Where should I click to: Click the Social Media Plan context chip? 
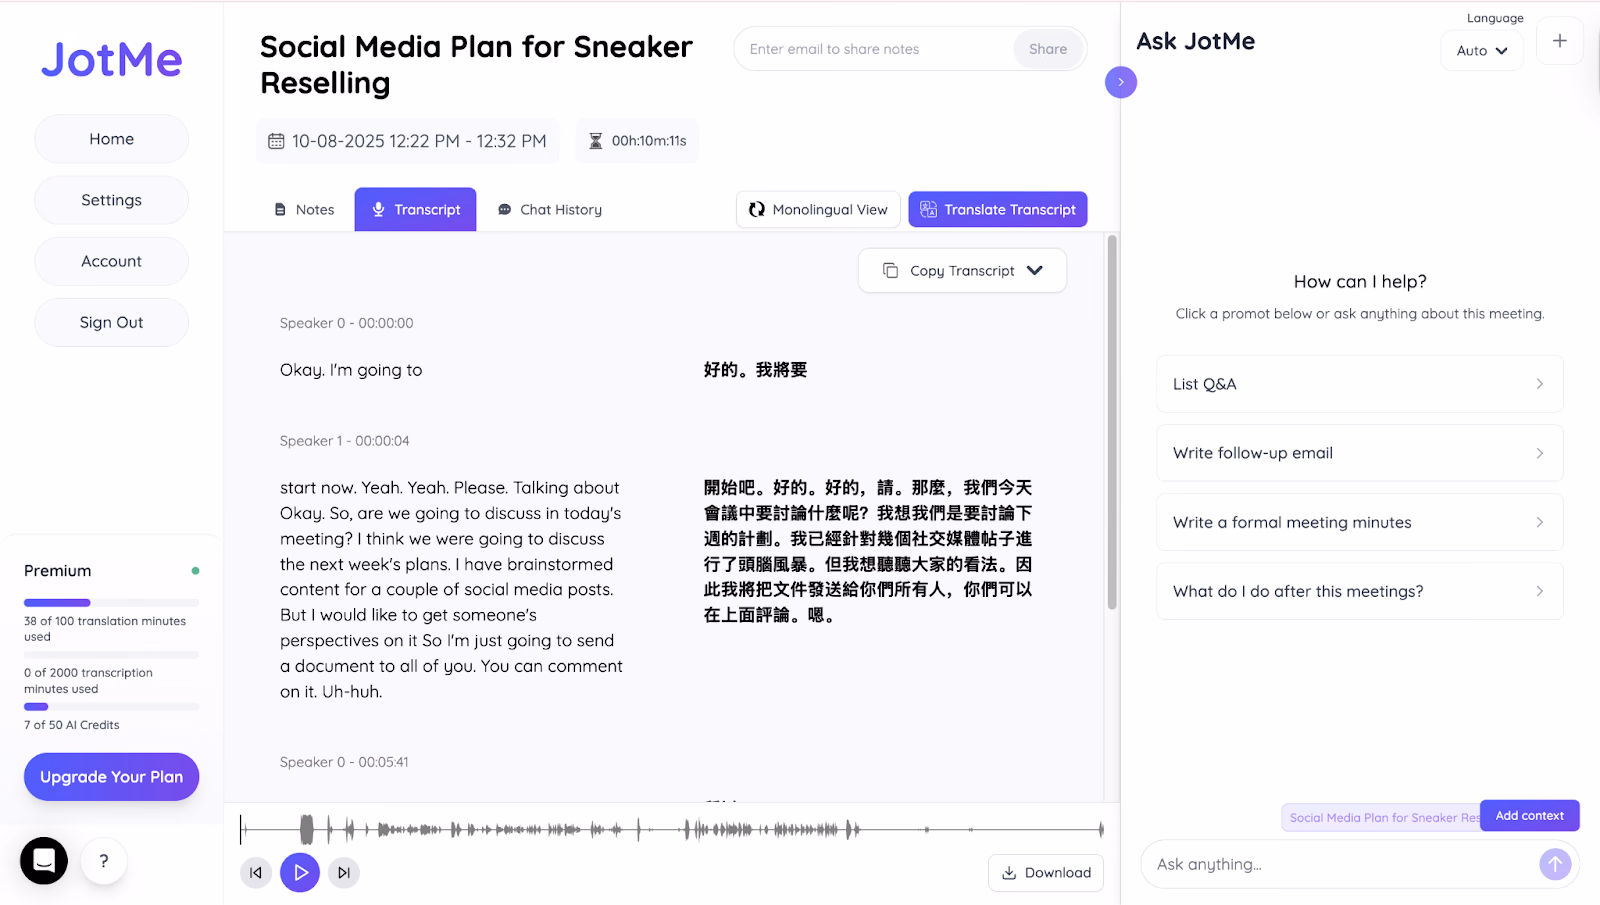[1381, 817]
